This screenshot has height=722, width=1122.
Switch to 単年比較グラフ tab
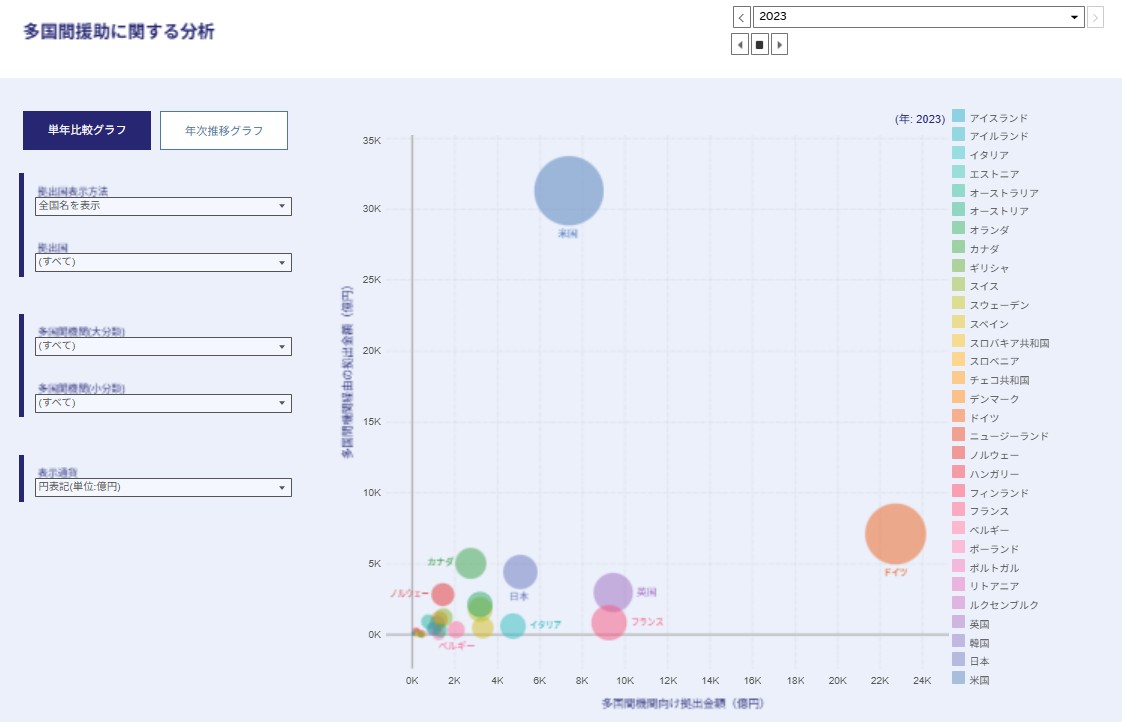click(87, 130)
